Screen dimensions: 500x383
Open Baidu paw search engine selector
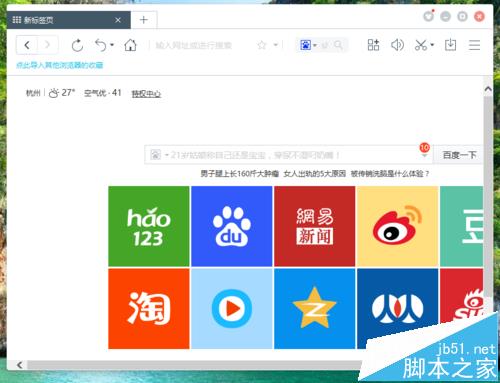point(308,45)
